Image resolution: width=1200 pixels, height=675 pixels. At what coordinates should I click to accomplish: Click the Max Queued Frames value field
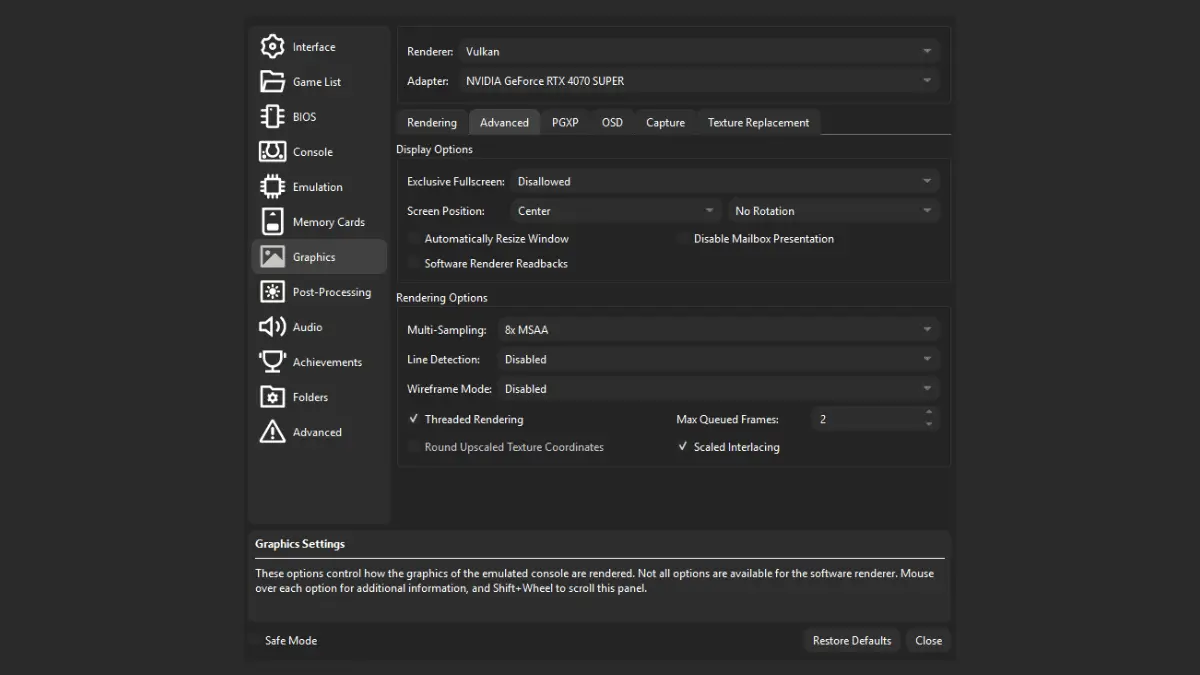pos(866,419)
